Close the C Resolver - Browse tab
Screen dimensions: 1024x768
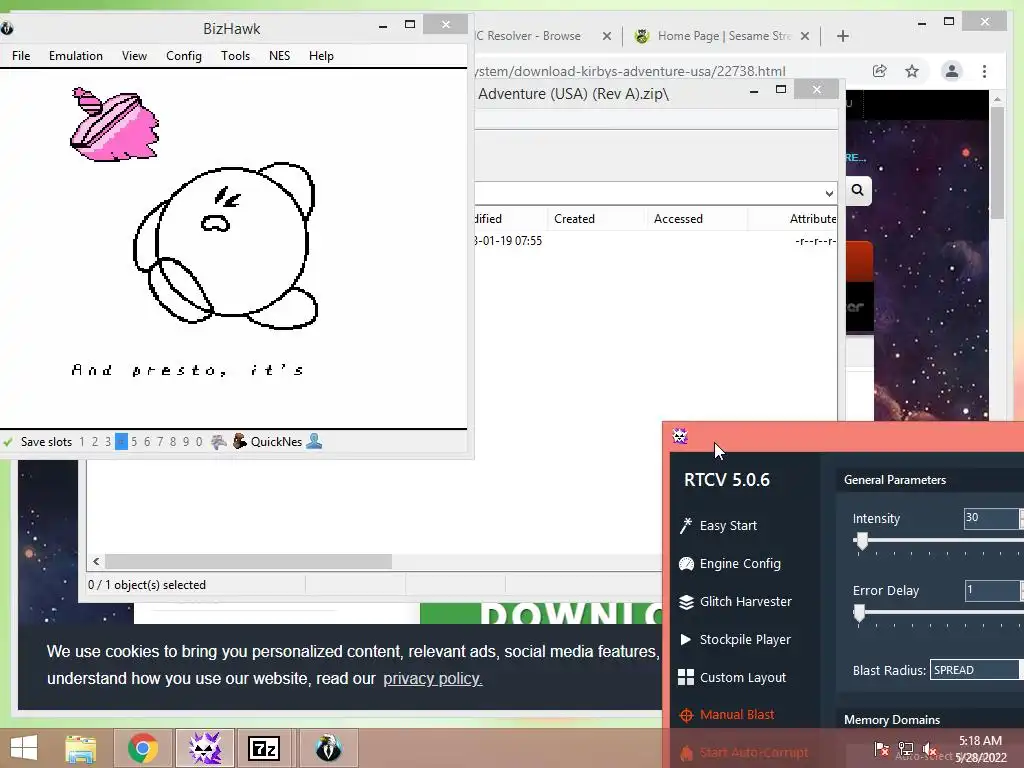click(x=607, y=36)
